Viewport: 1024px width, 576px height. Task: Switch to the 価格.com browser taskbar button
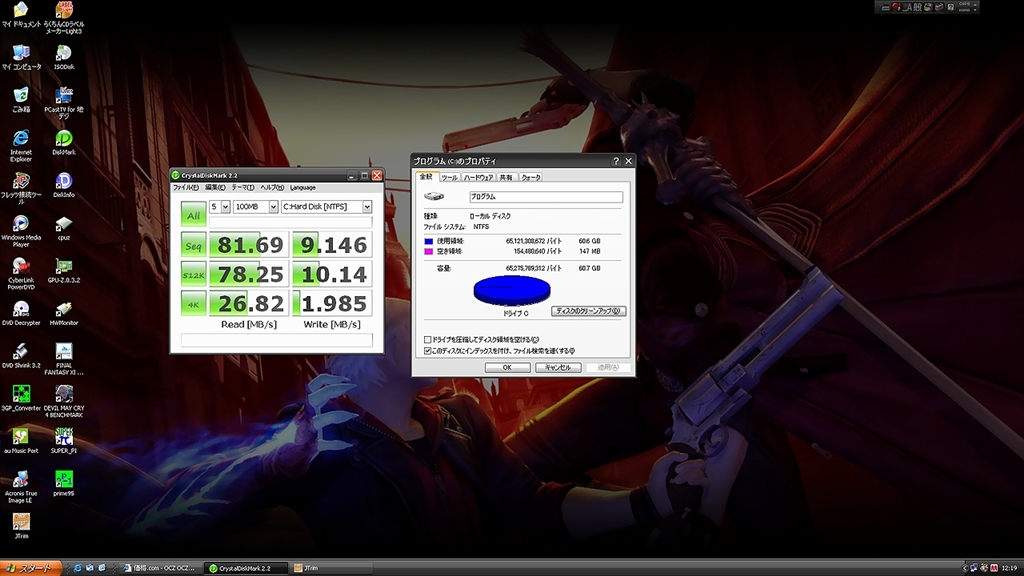point(161,568)
